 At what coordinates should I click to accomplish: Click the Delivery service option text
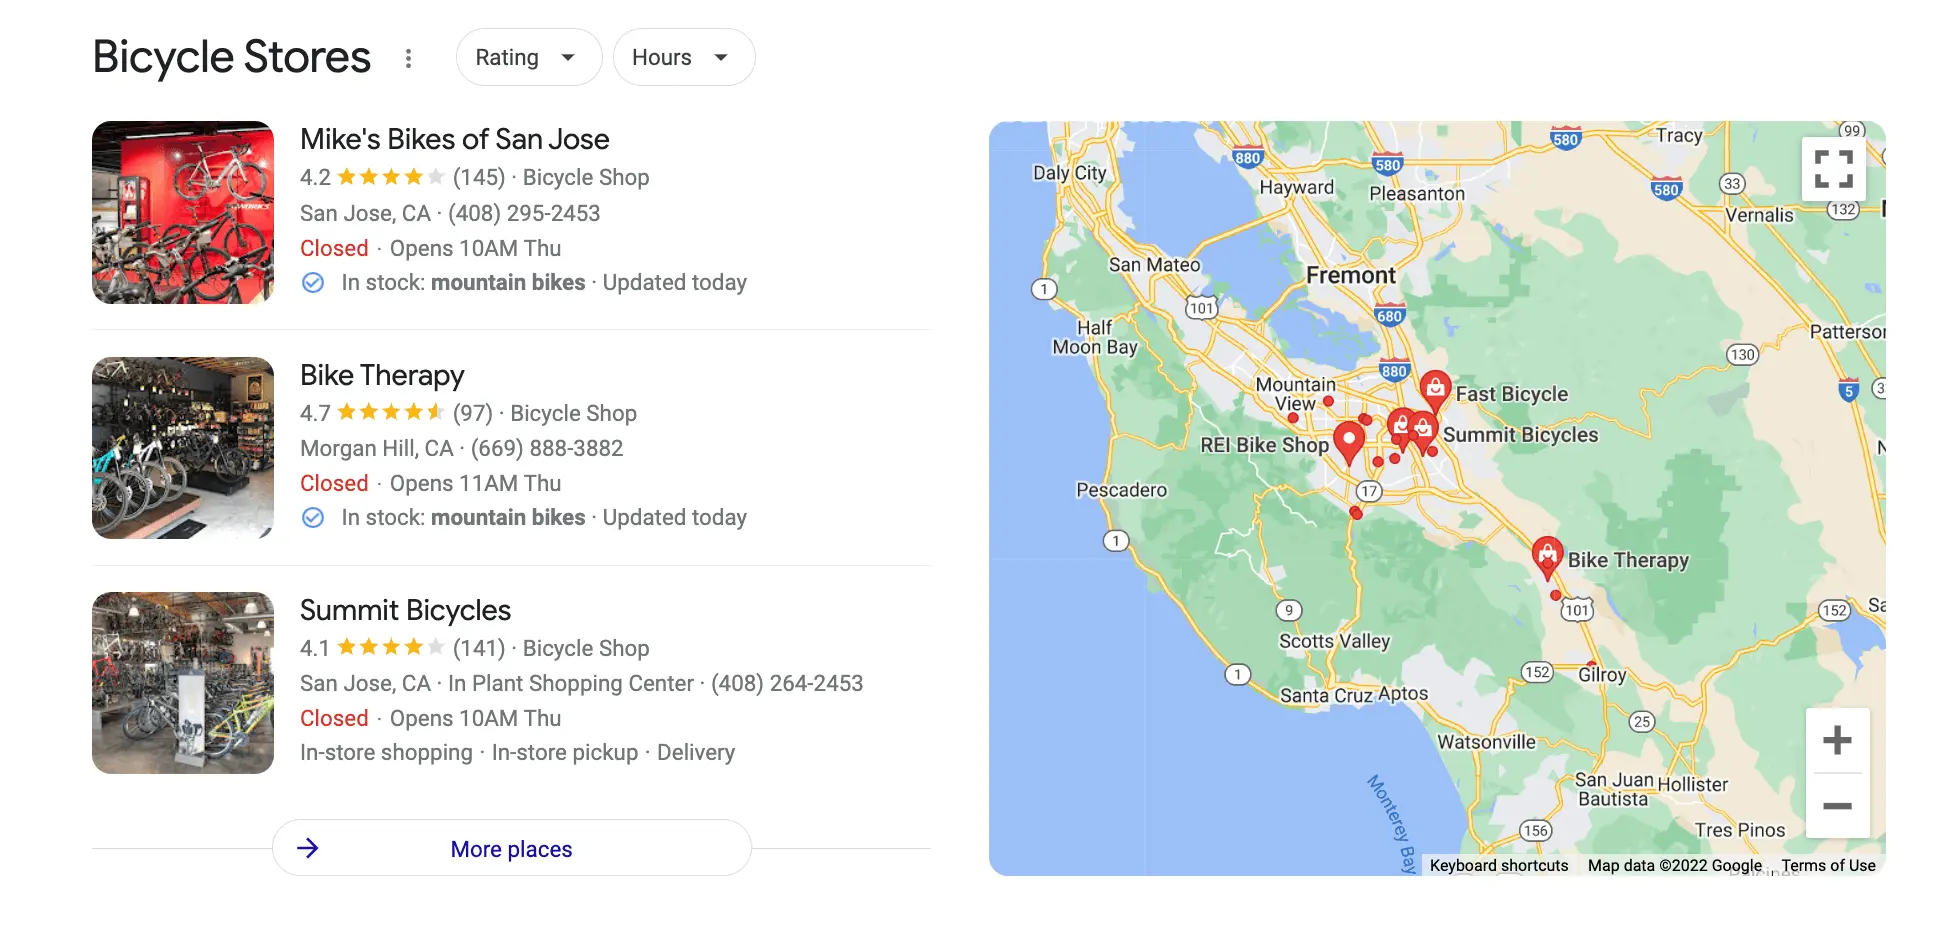696,752
